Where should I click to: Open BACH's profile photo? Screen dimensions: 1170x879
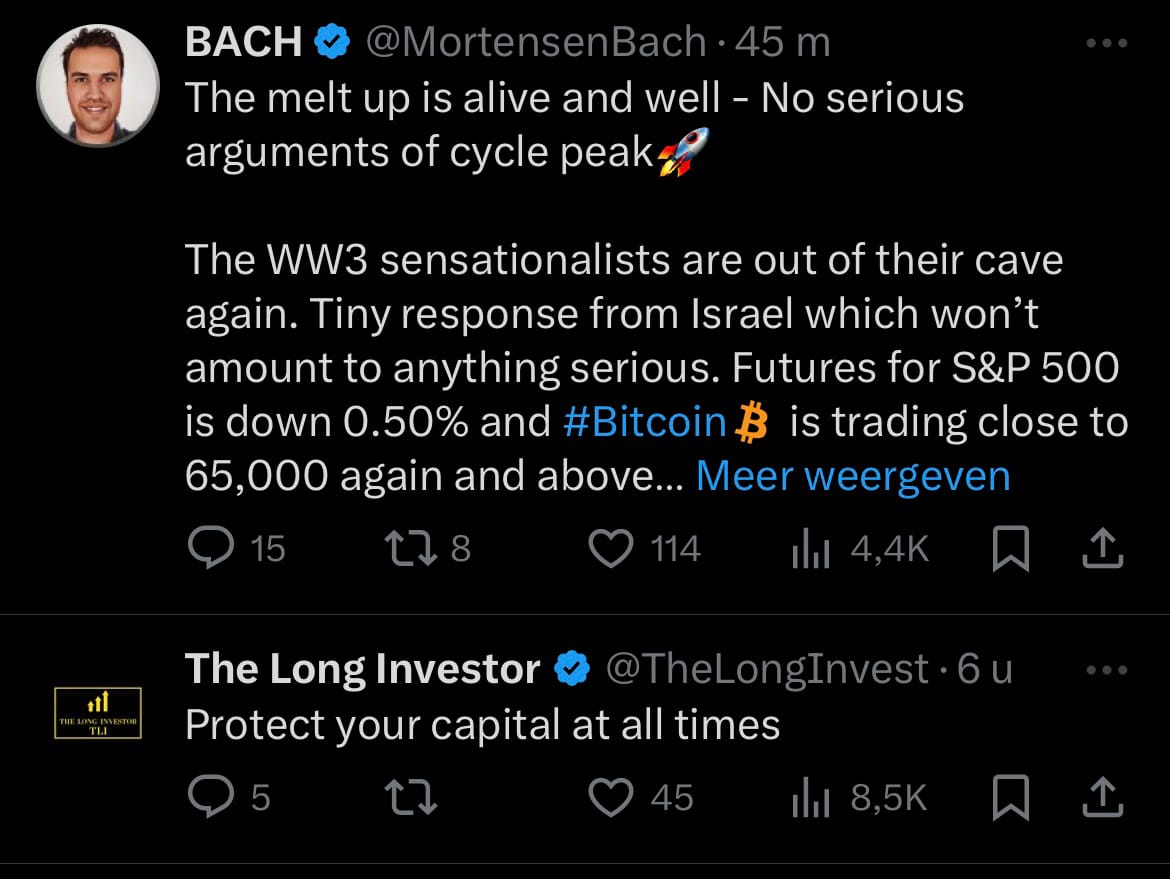coord(97,85)
